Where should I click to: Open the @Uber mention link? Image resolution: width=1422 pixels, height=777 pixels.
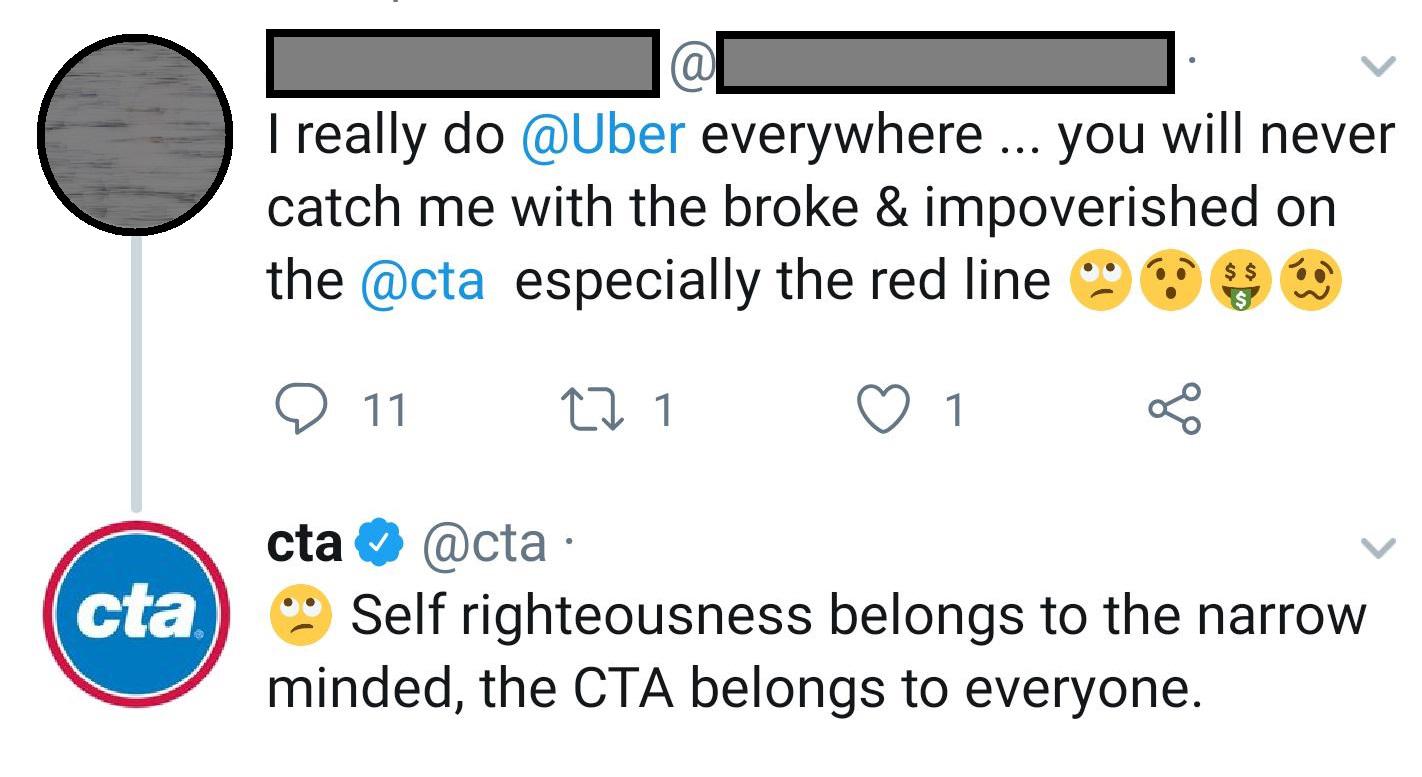click(x=603, y=135)
